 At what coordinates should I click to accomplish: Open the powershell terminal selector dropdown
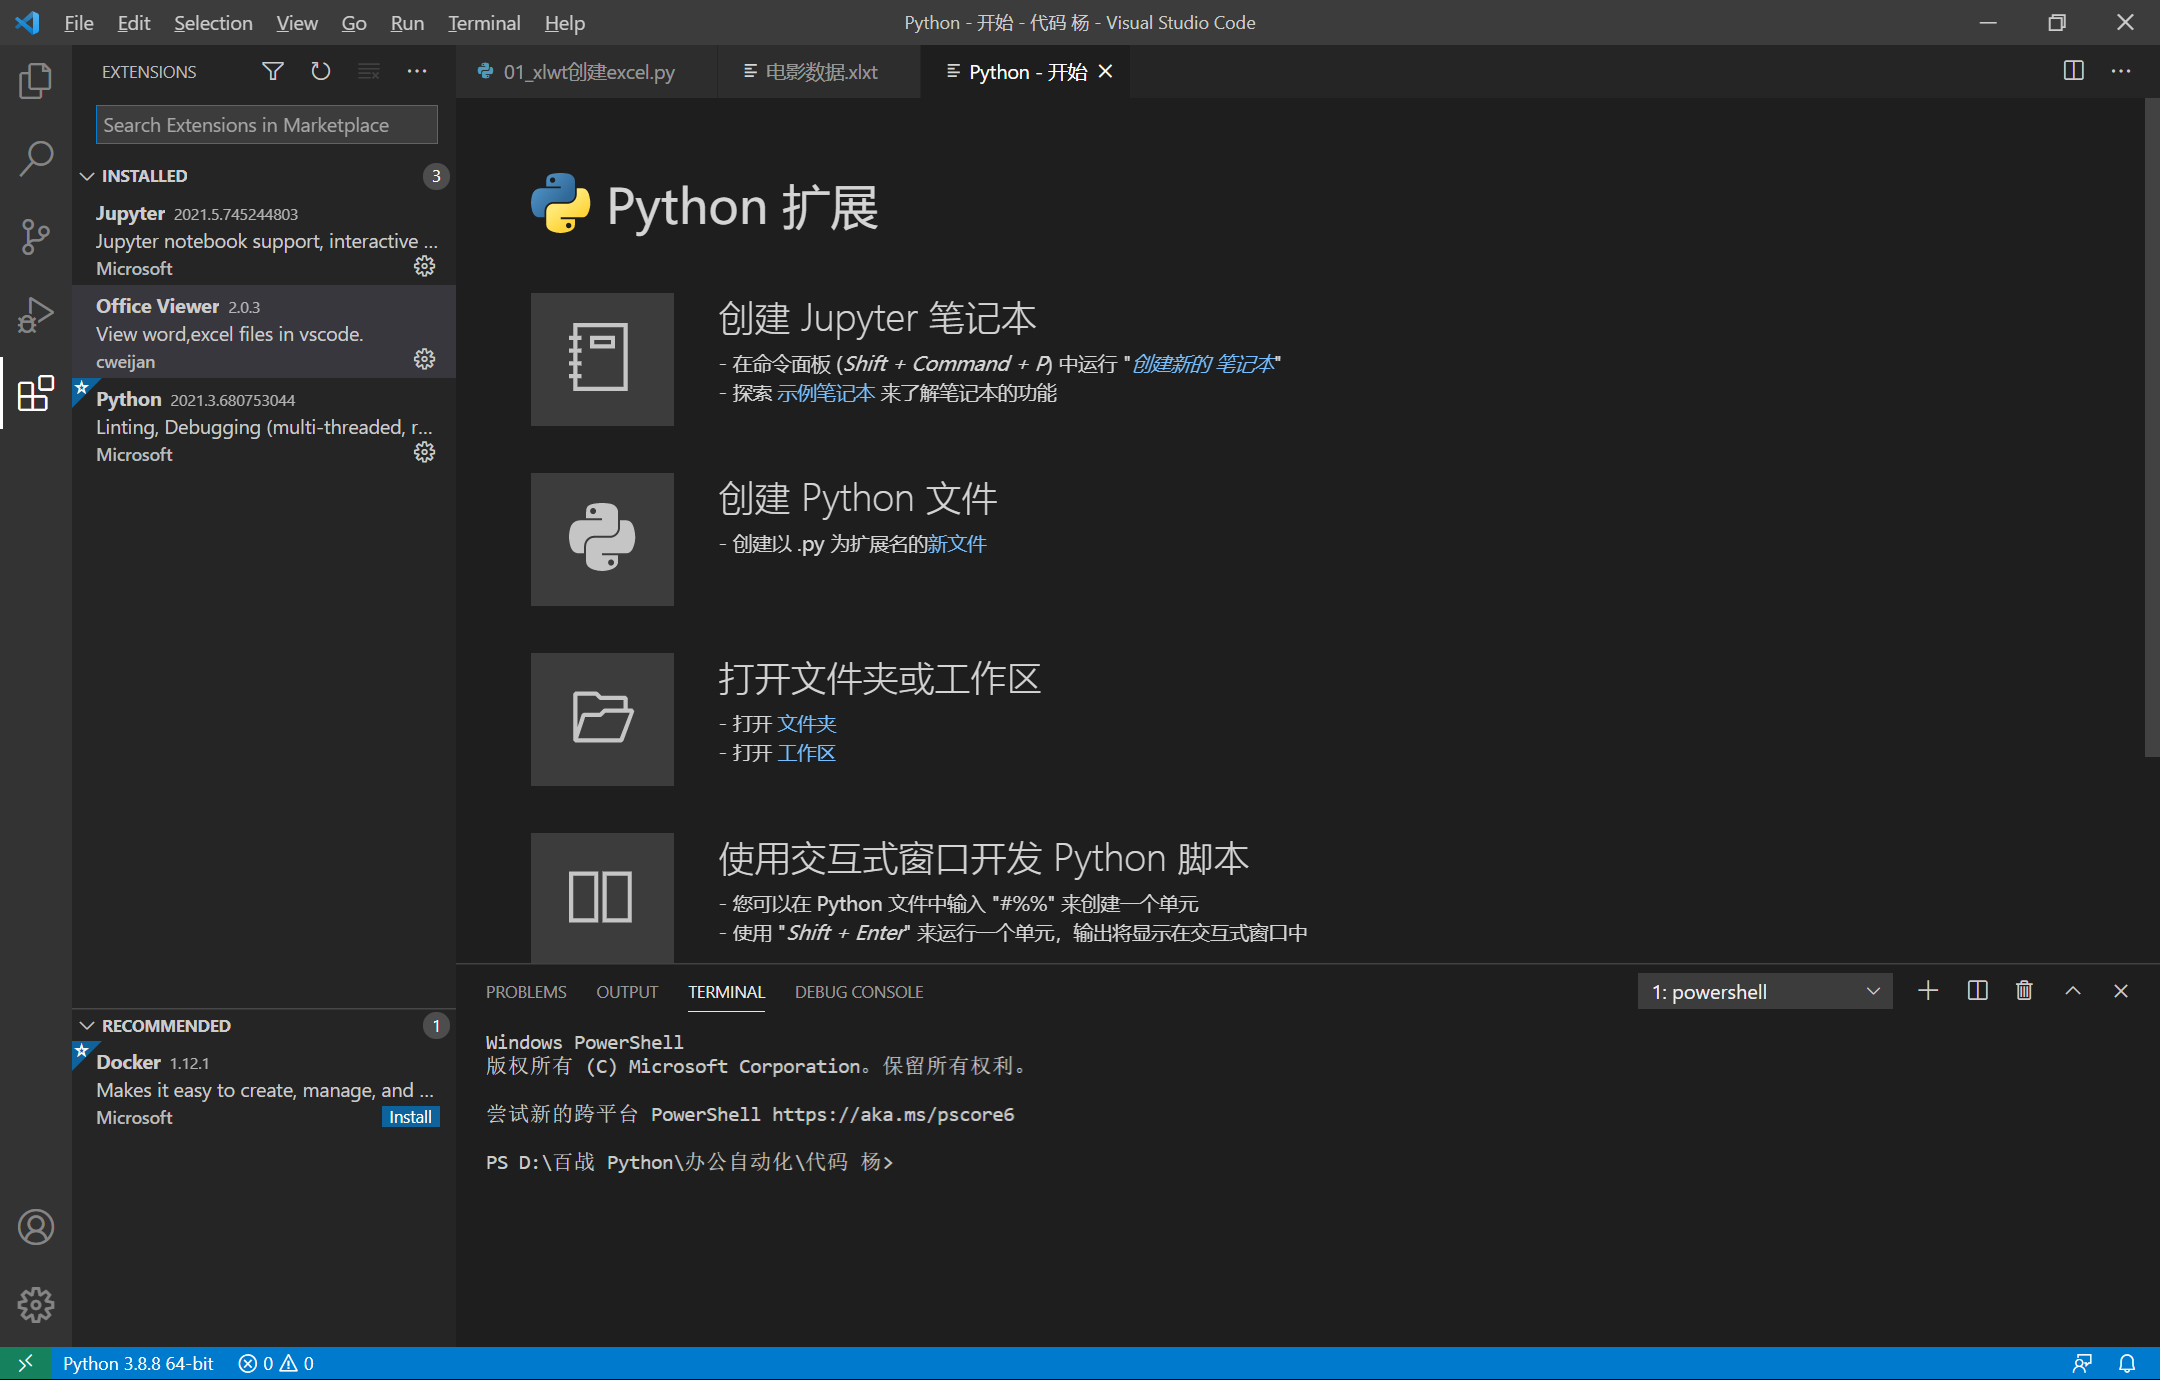point(1765,992)
